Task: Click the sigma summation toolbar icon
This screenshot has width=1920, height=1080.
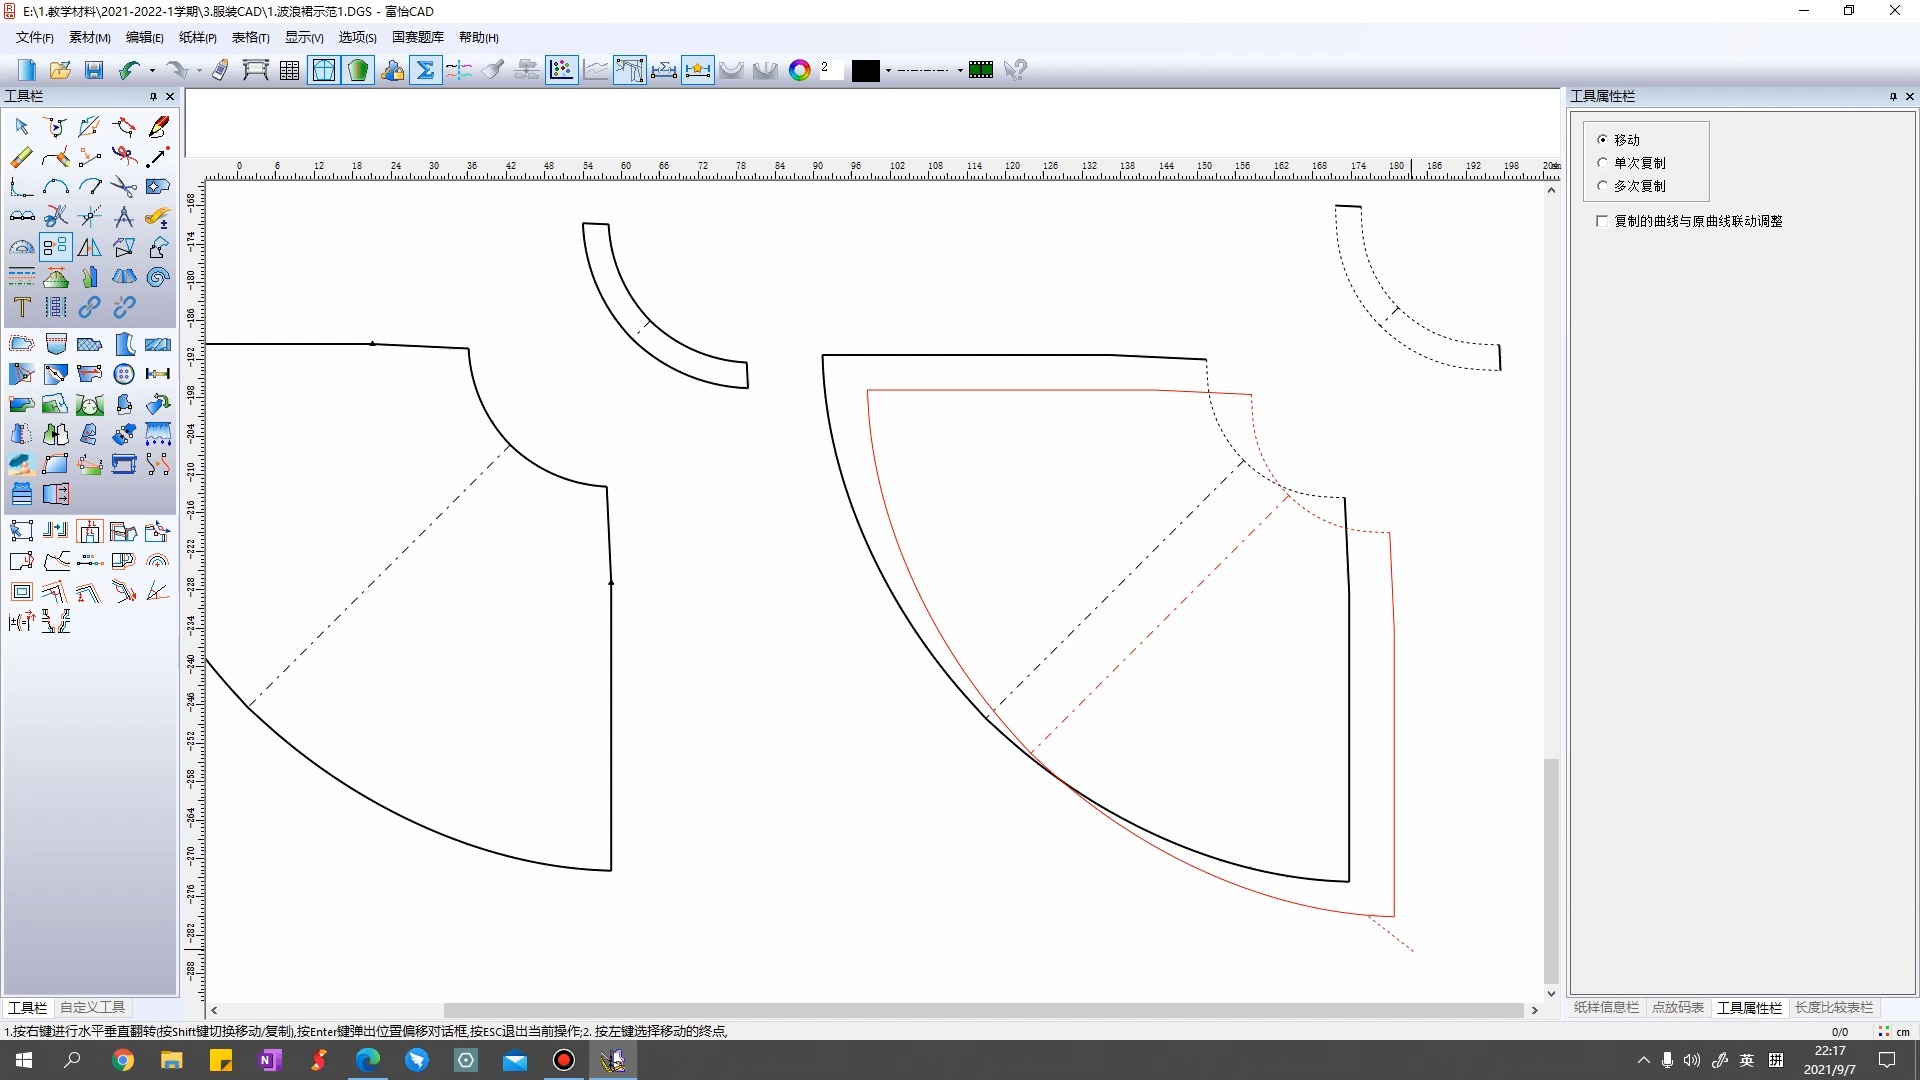Action: click(425, 70)
